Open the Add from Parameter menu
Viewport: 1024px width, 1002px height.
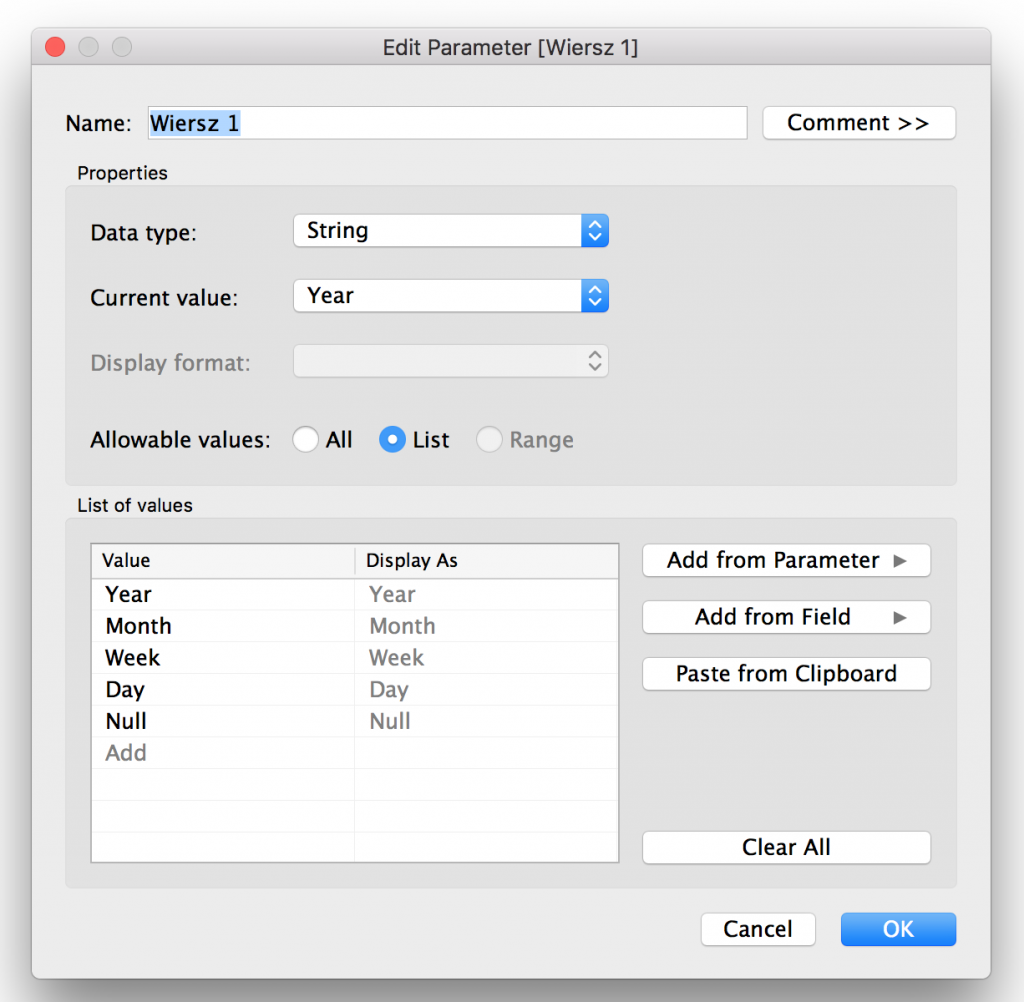786,560
